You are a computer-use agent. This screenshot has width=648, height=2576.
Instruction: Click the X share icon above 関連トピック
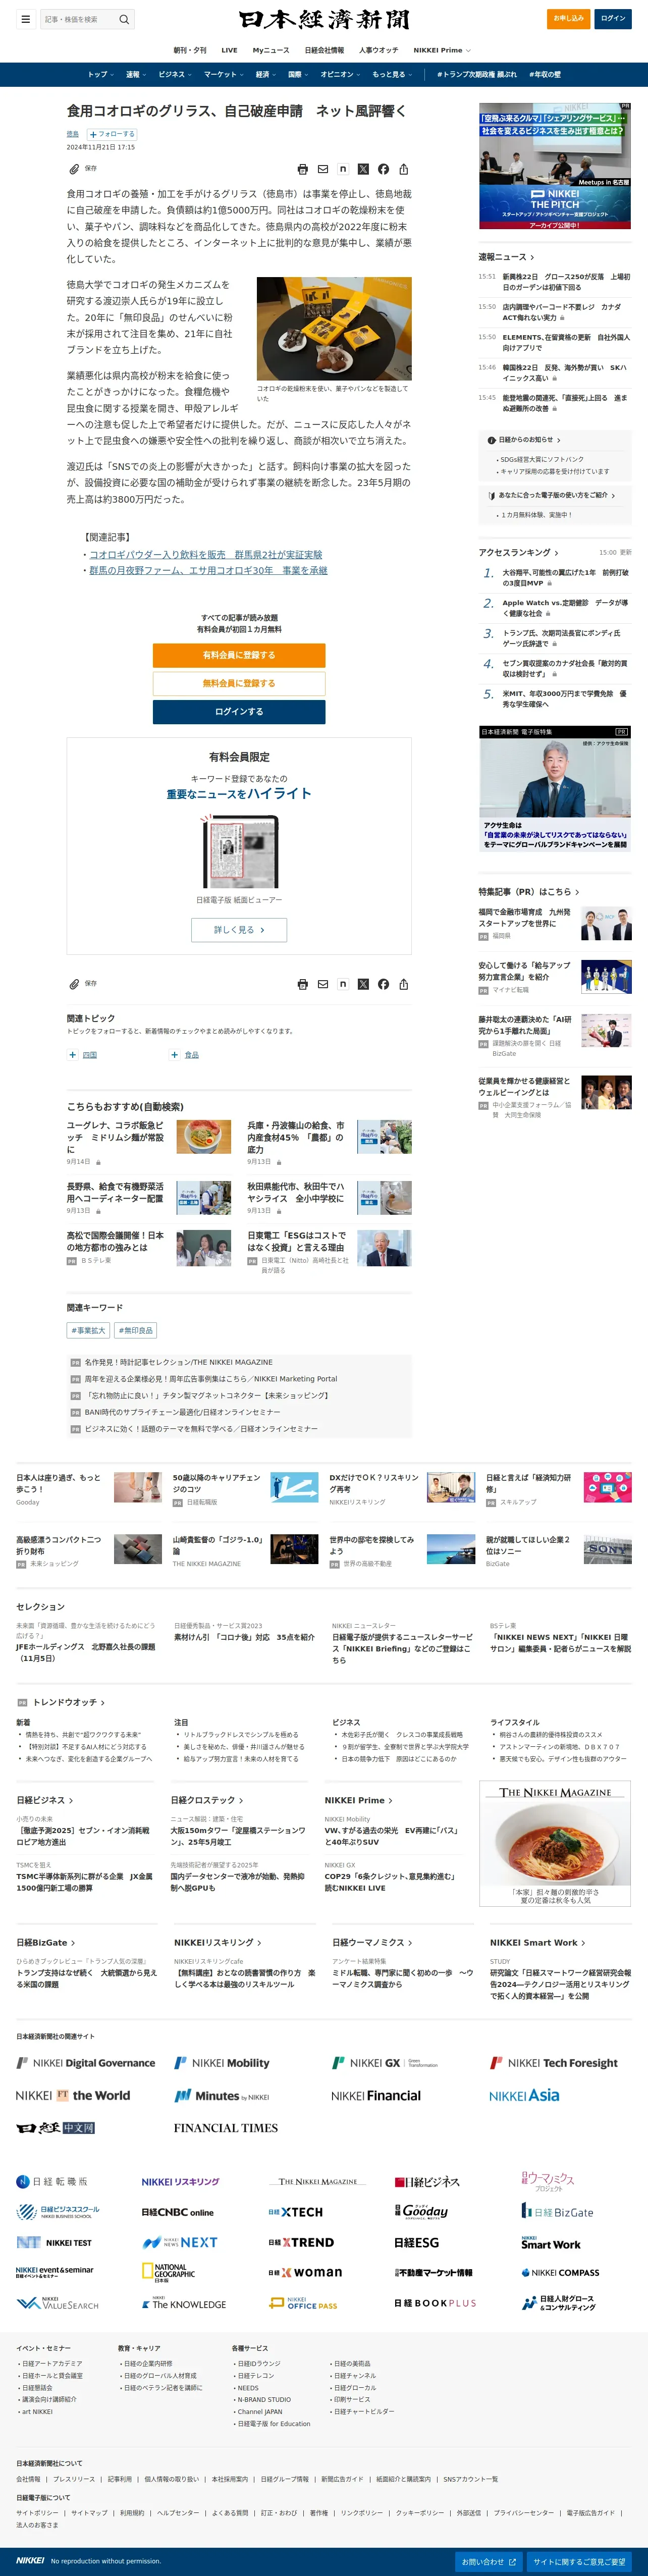tap(363, 985)
